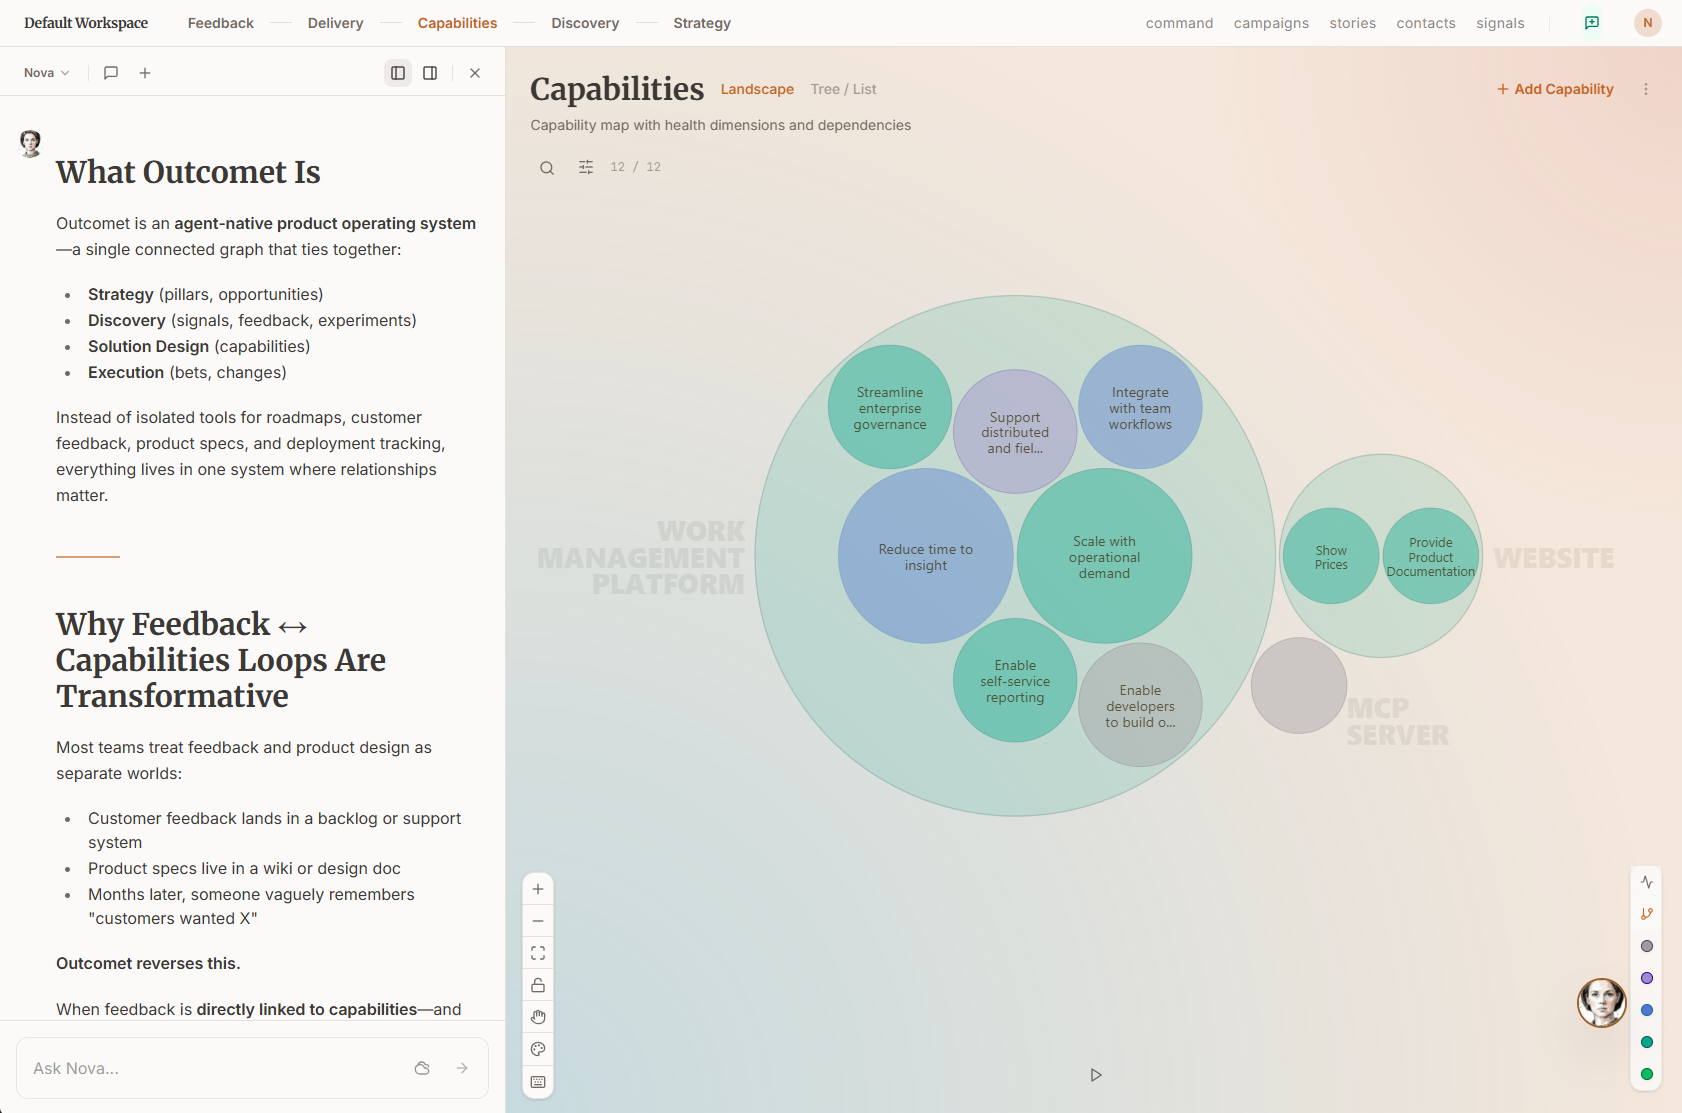Switch to right split panel layout
The image size is (1682, 1113).
[430, 73]
